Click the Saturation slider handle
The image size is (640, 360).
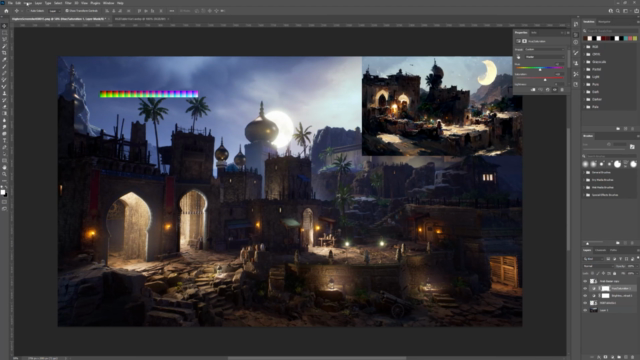click(545, 80)
